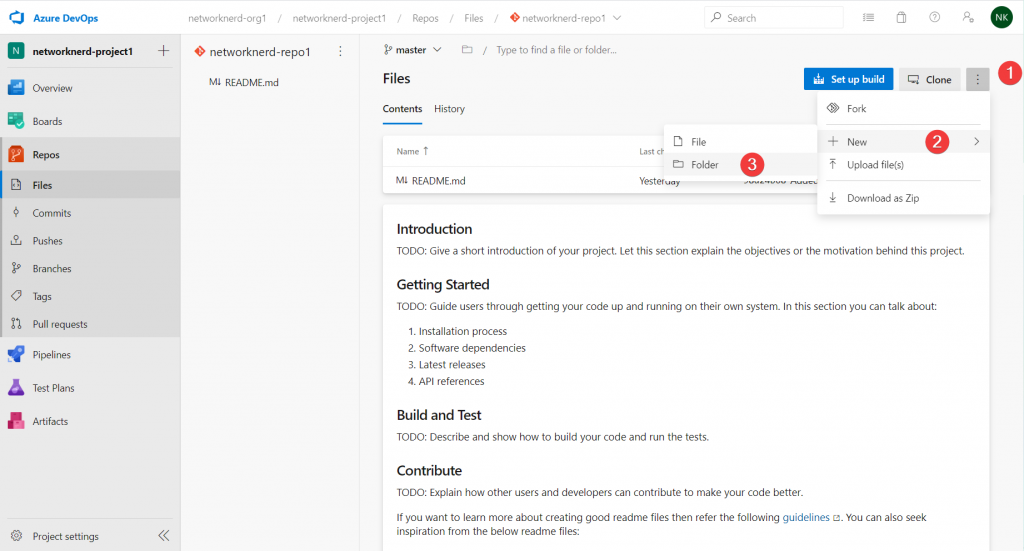Click networknerd-repo1 title in tree pane
This screenshot has height=551, width=1024.
point(260,52)
